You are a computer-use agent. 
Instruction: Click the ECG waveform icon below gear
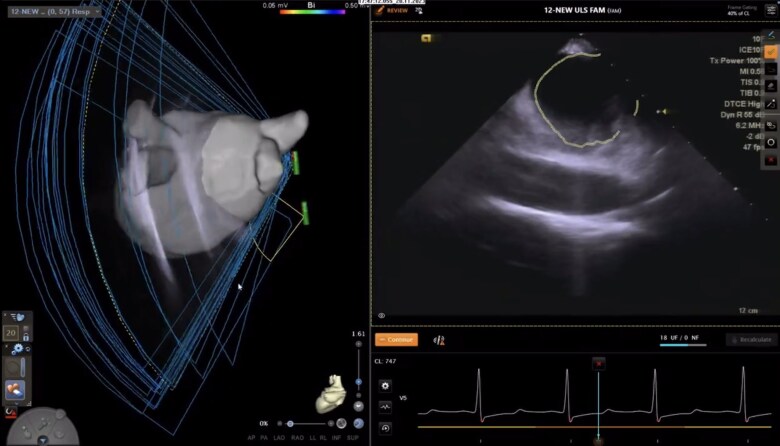[x=385, y=407]
